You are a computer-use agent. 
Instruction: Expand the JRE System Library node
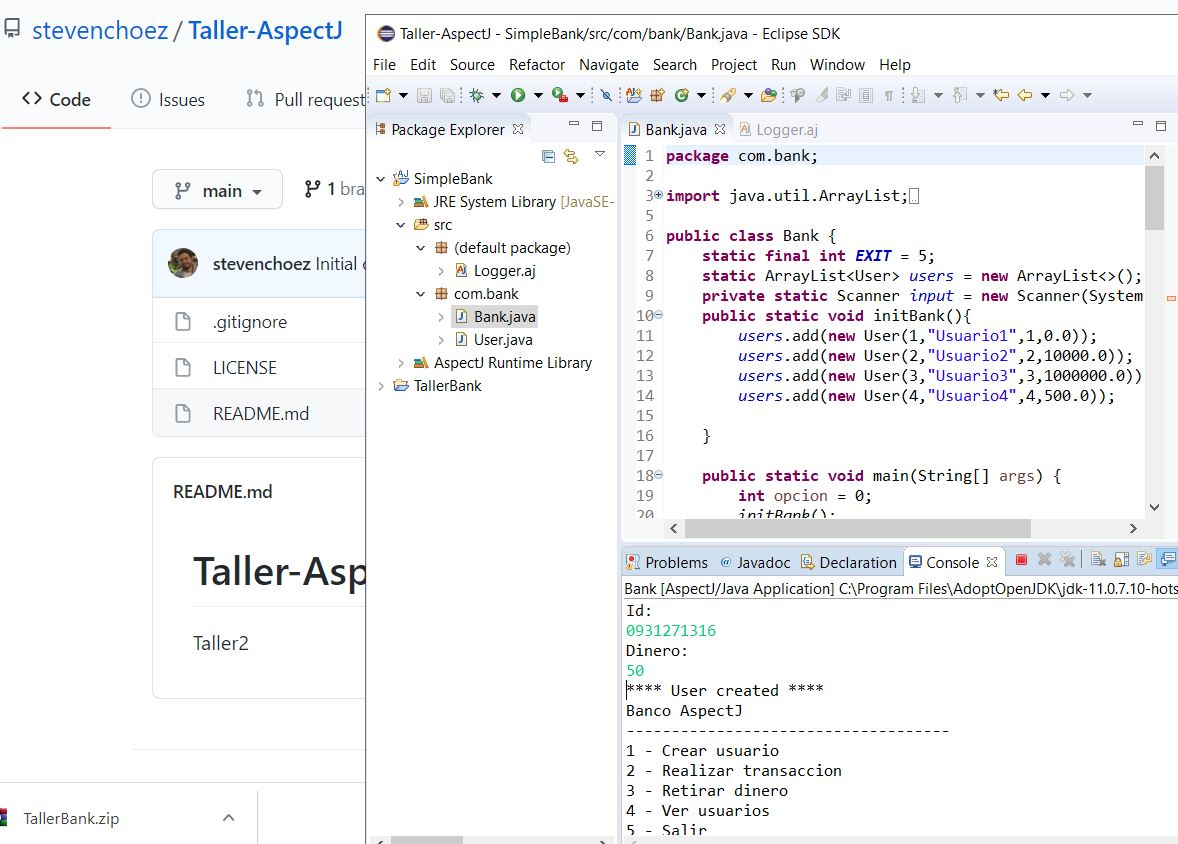[x=400, y=202]
